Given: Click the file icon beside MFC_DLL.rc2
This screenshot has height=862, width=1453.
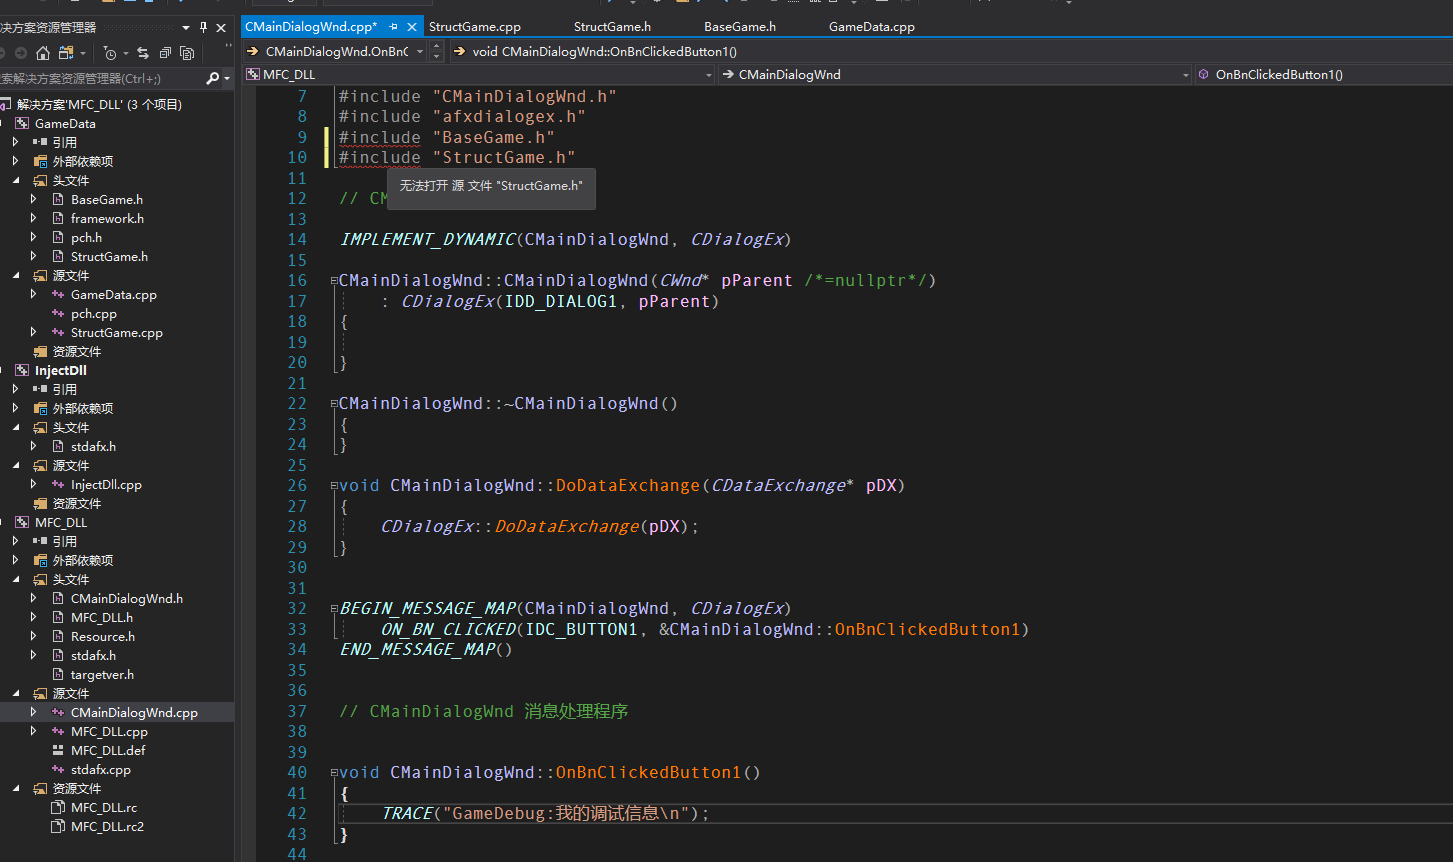Looking at the screenshot, I should click(x=58, y=827).
